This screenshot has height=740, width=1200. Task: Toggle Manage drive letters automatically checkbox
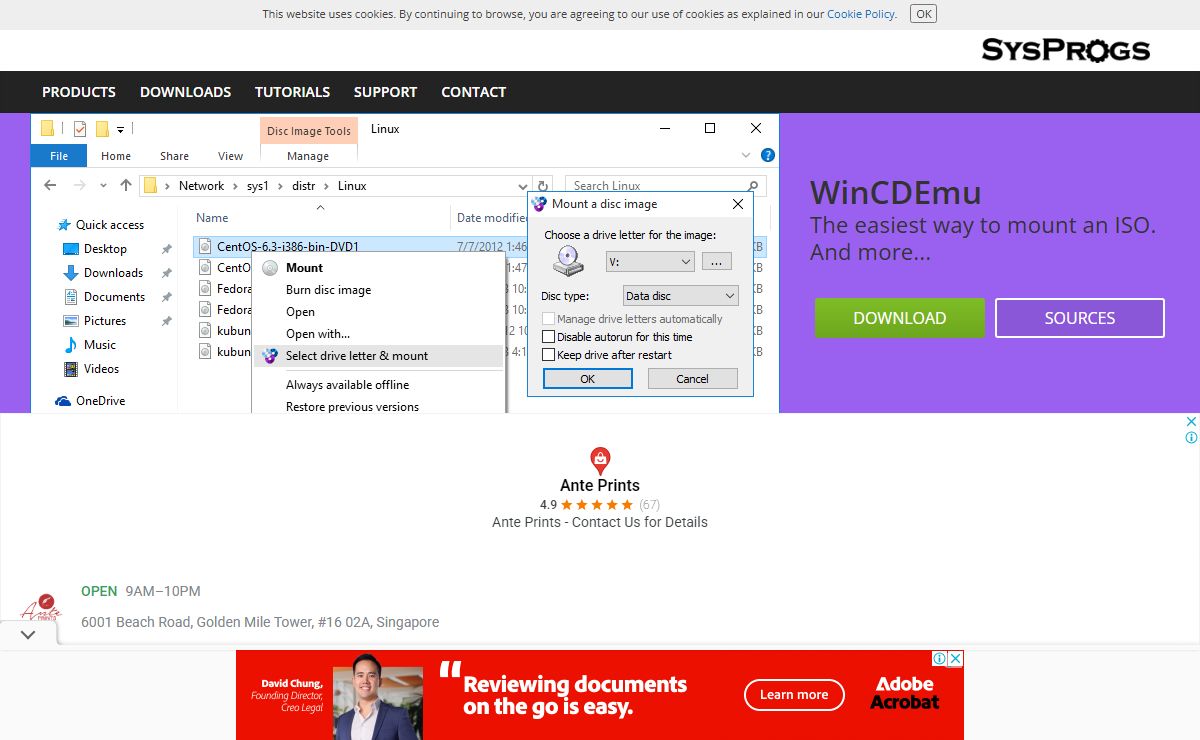coord(548,319)
